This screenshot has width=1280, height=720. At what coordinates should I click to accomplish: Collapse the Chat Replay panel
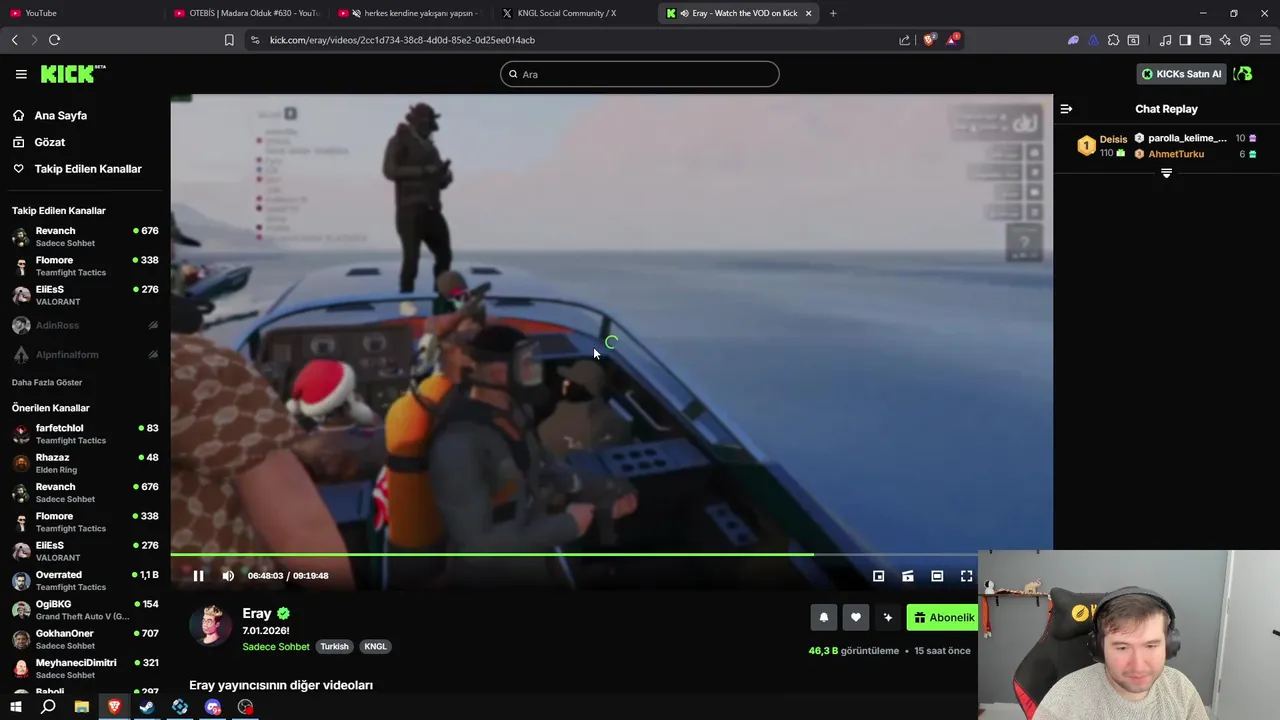click(x=1066, y=109)
